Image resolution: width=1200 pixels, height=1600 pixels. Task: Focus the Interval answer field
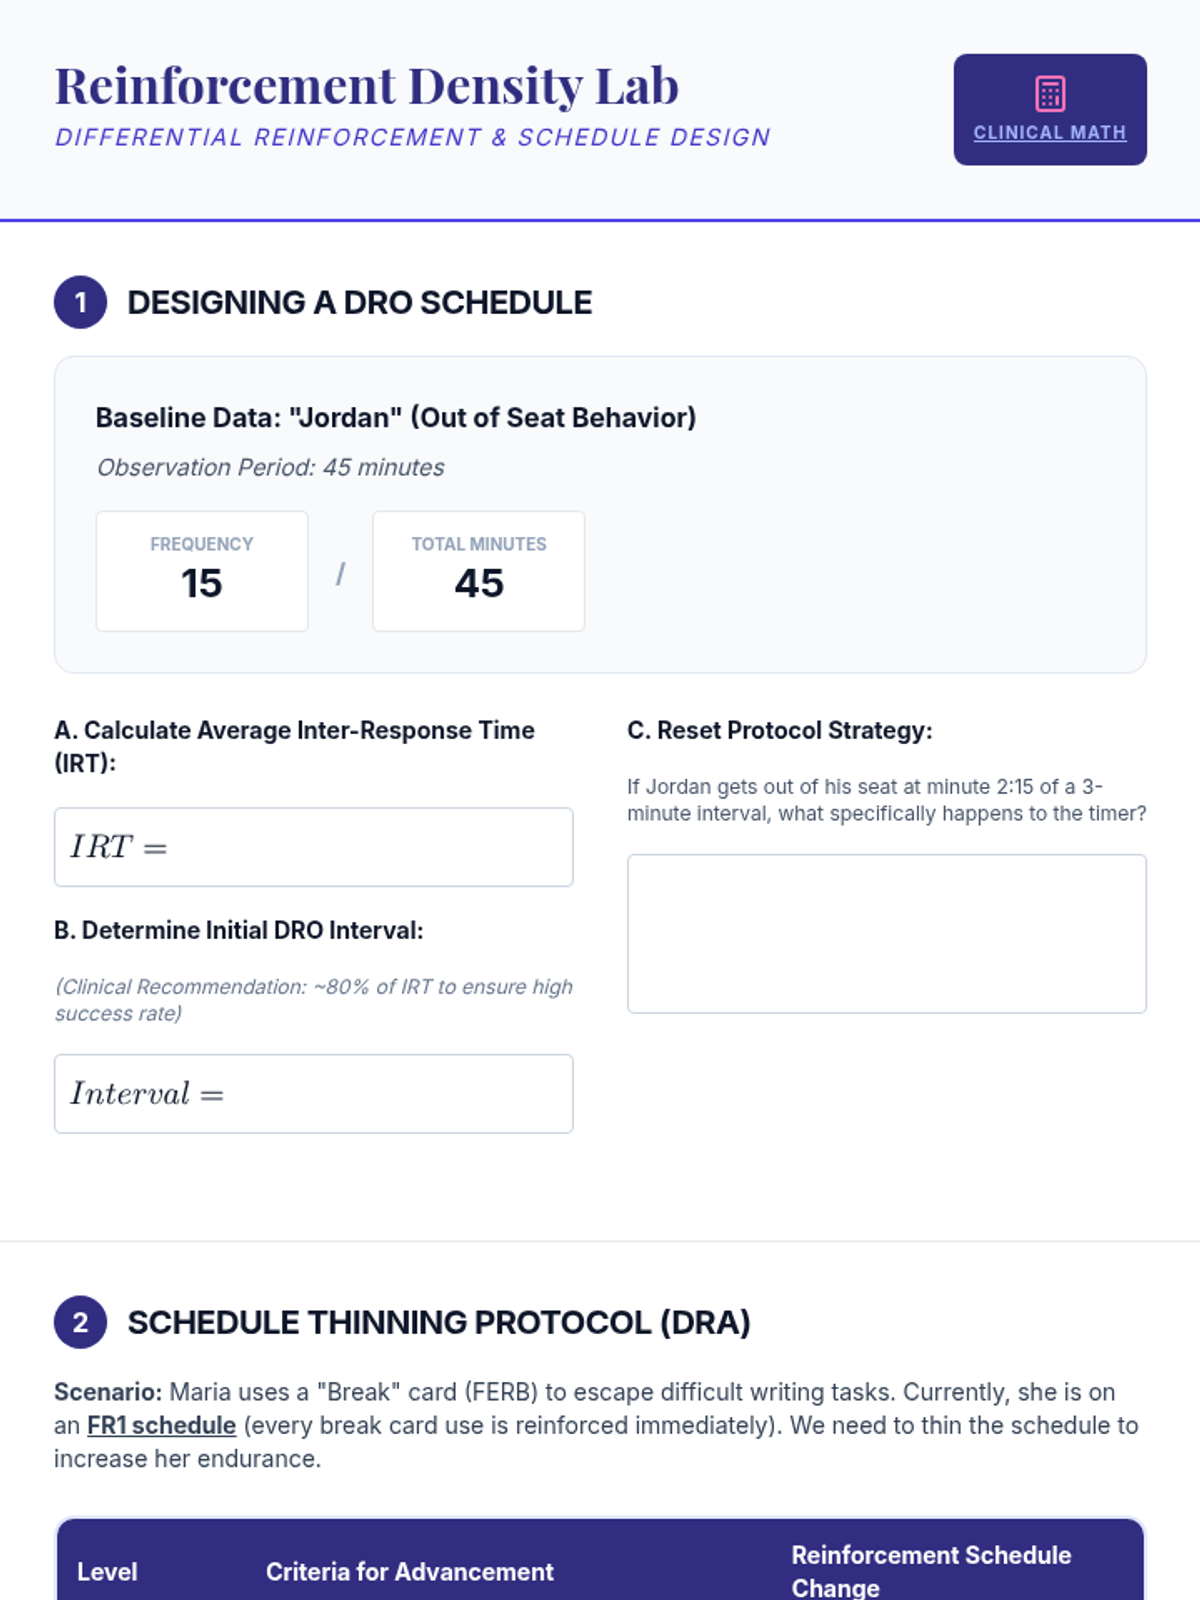(x=314, y=1094)
